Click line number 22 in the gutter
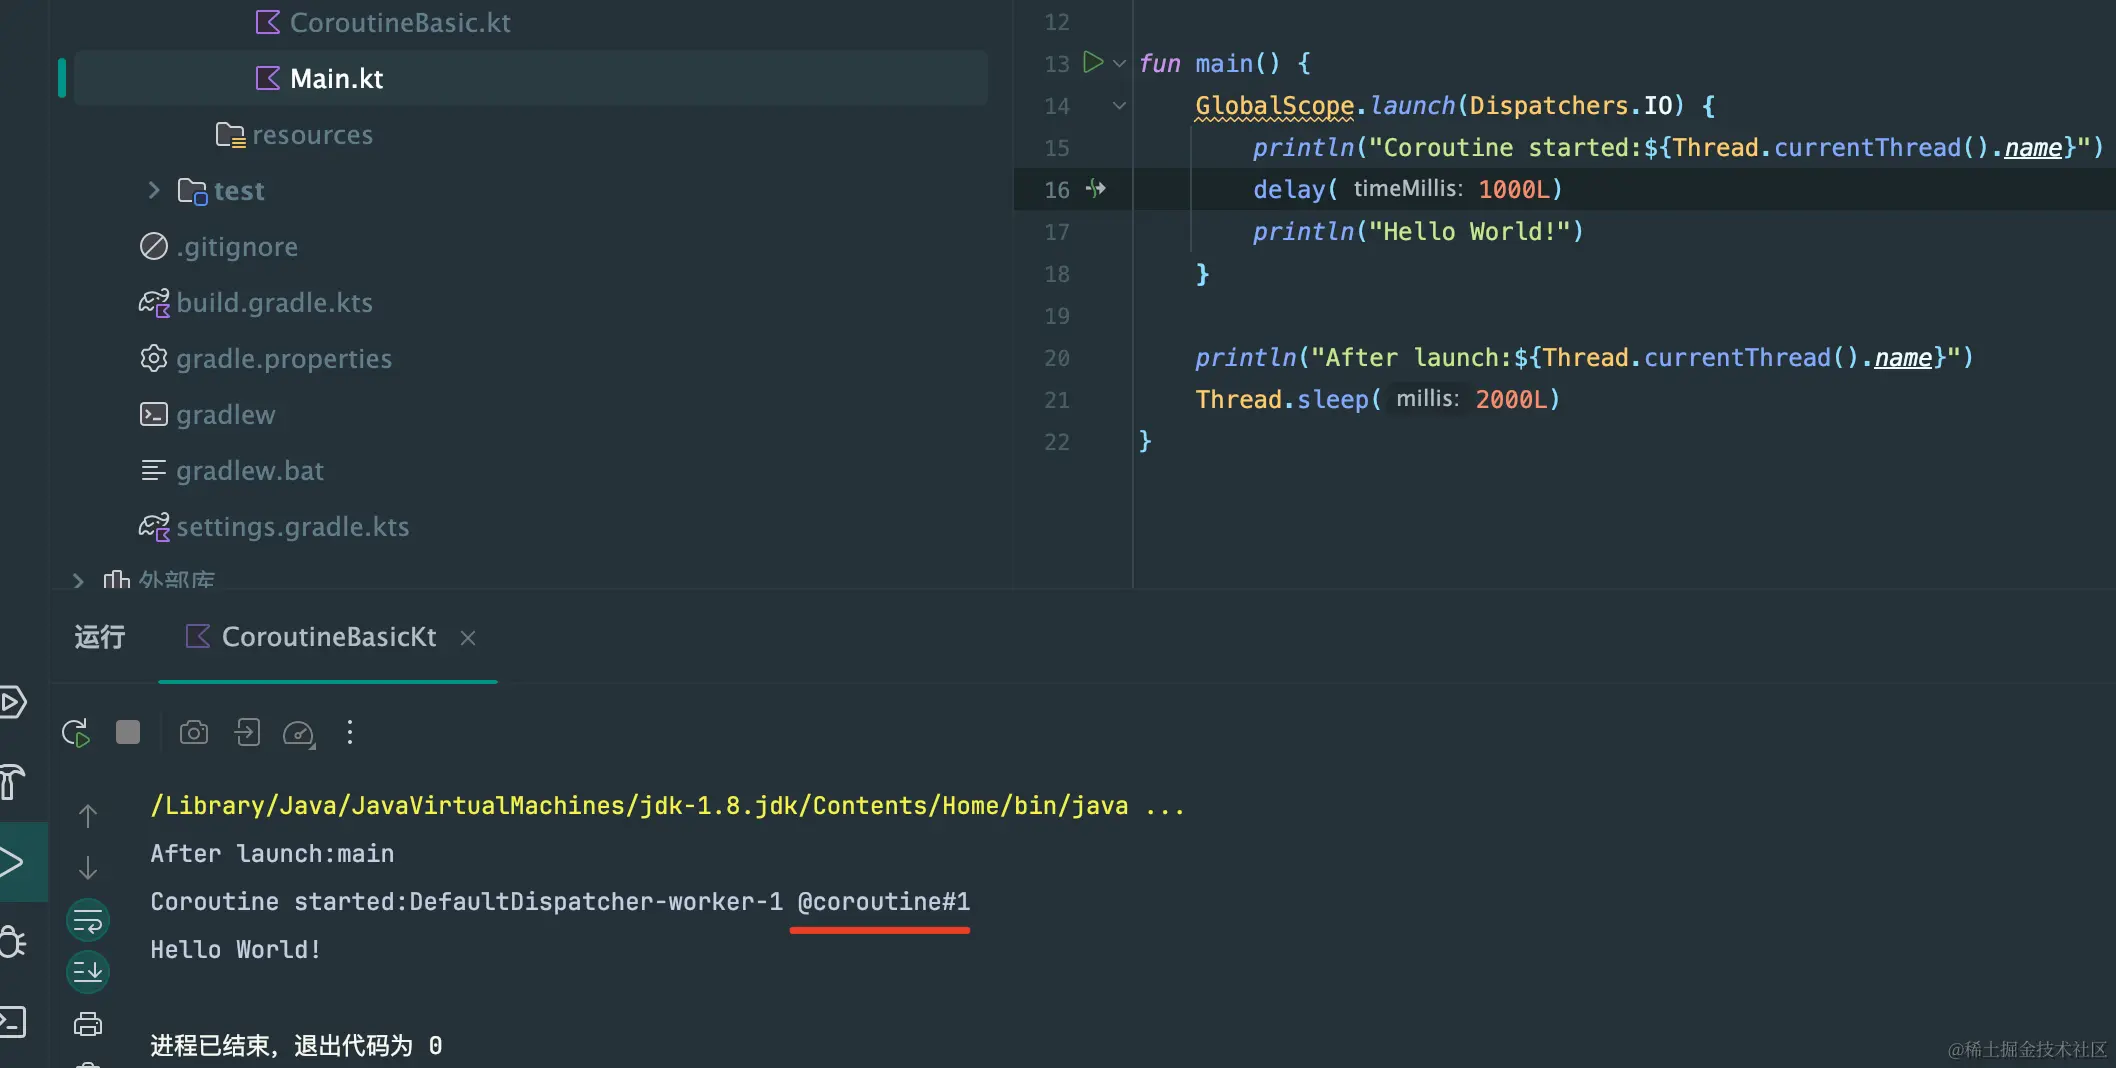 pos(1057,441)
